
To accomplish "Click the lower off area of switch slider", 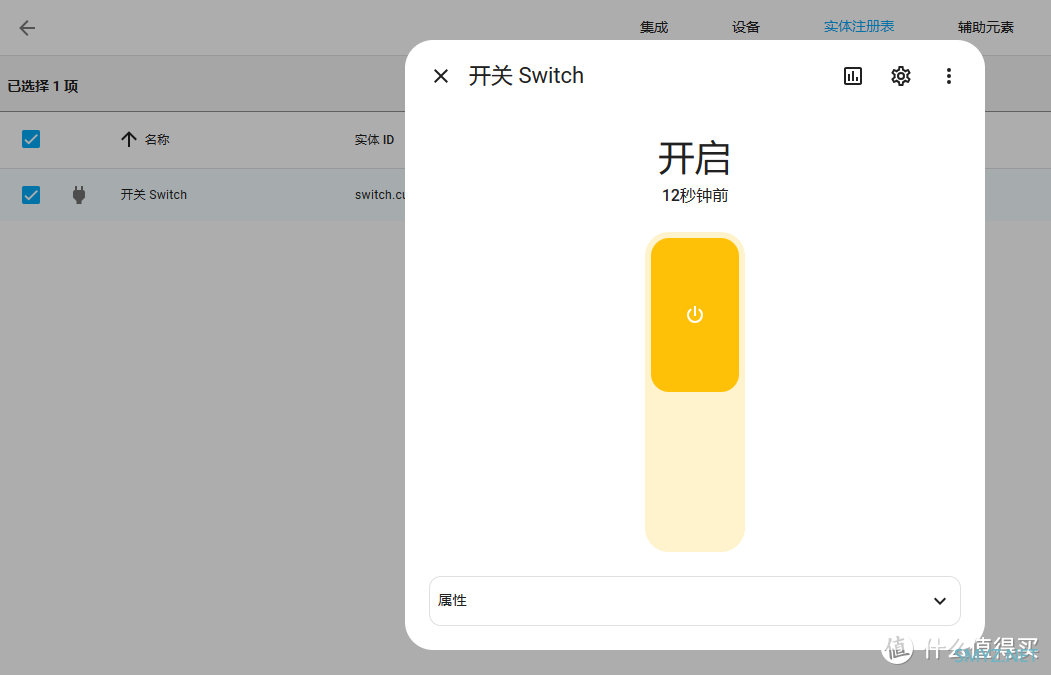I will (x=694, y=471).
